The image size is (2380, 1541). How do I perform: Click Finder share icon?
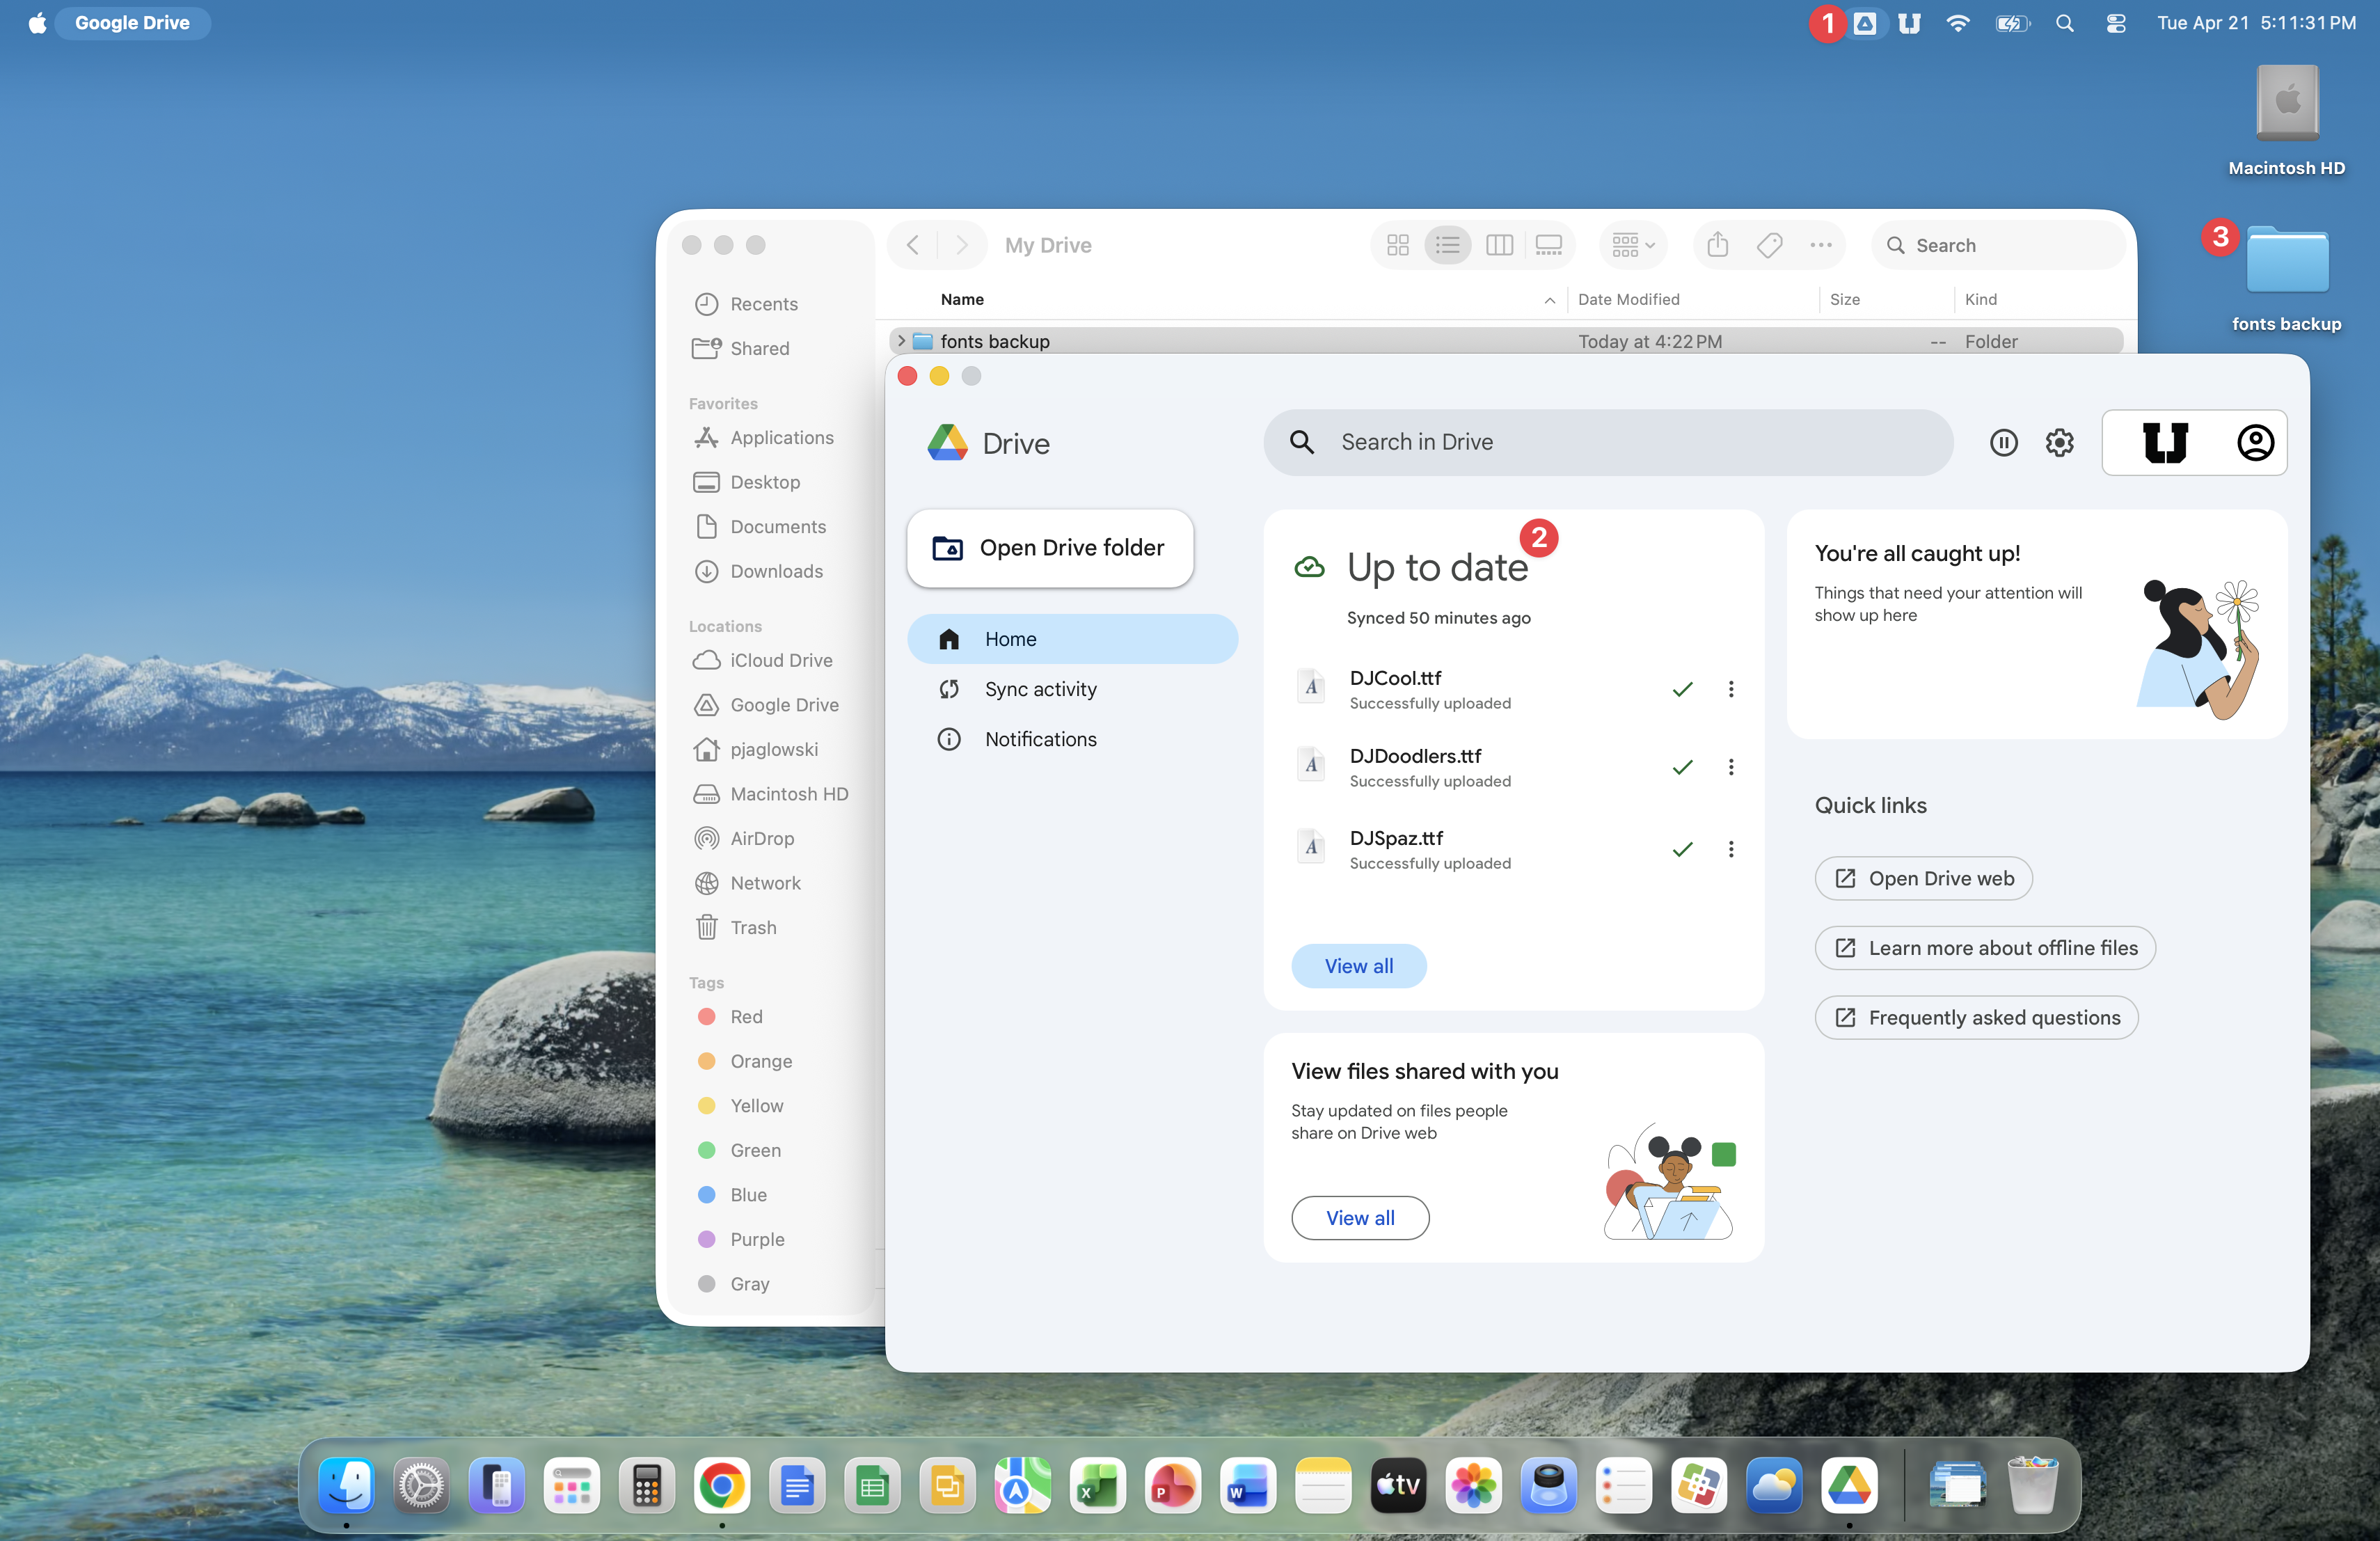[1717, 245]
